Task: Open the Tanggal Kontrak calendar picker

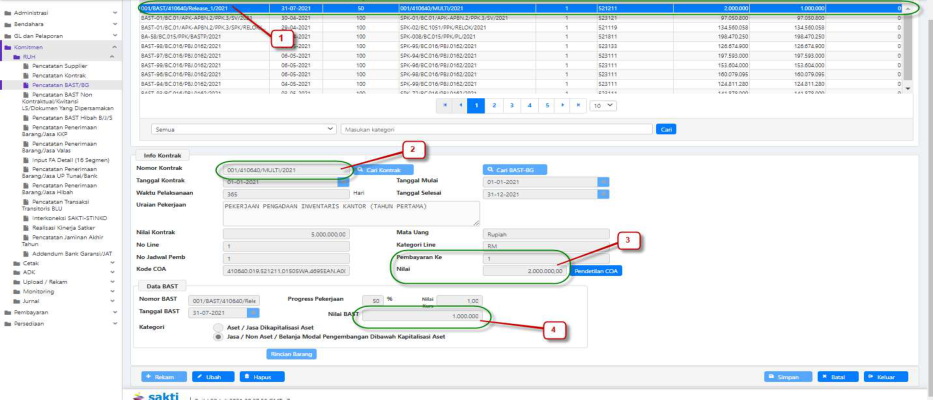Action: pyautogui.click(x=341, y=181)
